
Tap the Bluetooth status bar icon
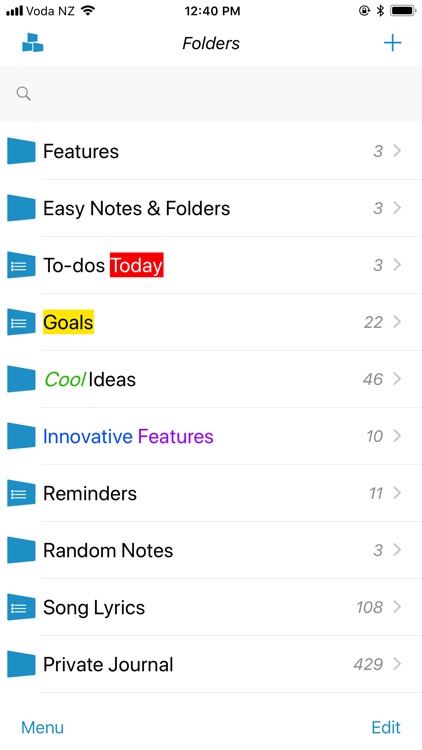[380, 11]
